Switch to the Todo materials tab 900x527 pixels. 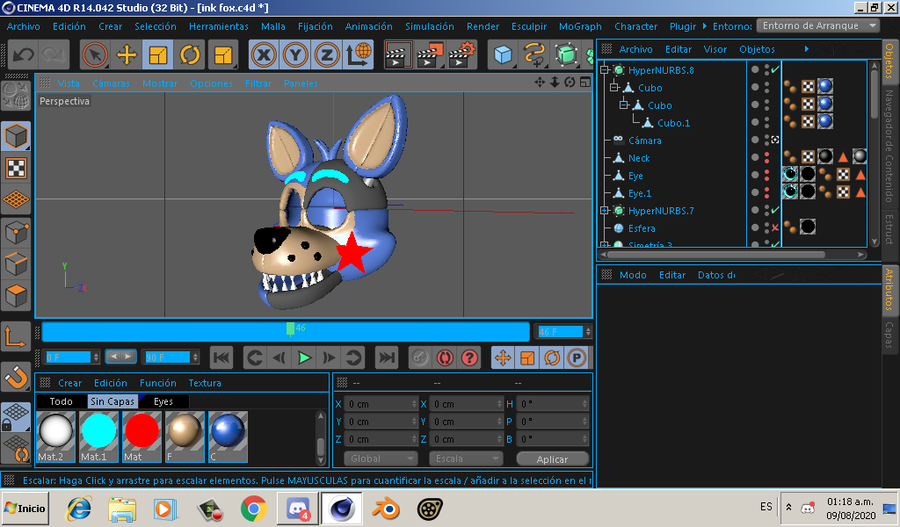[61, 401]
